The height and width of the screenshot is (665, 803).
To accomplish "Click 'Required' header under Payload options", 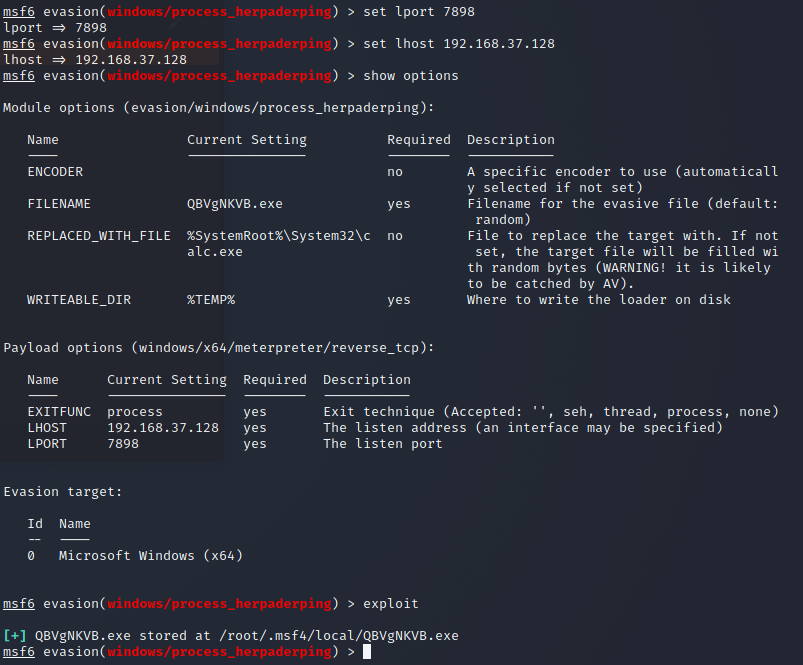I will pos(275,380).
